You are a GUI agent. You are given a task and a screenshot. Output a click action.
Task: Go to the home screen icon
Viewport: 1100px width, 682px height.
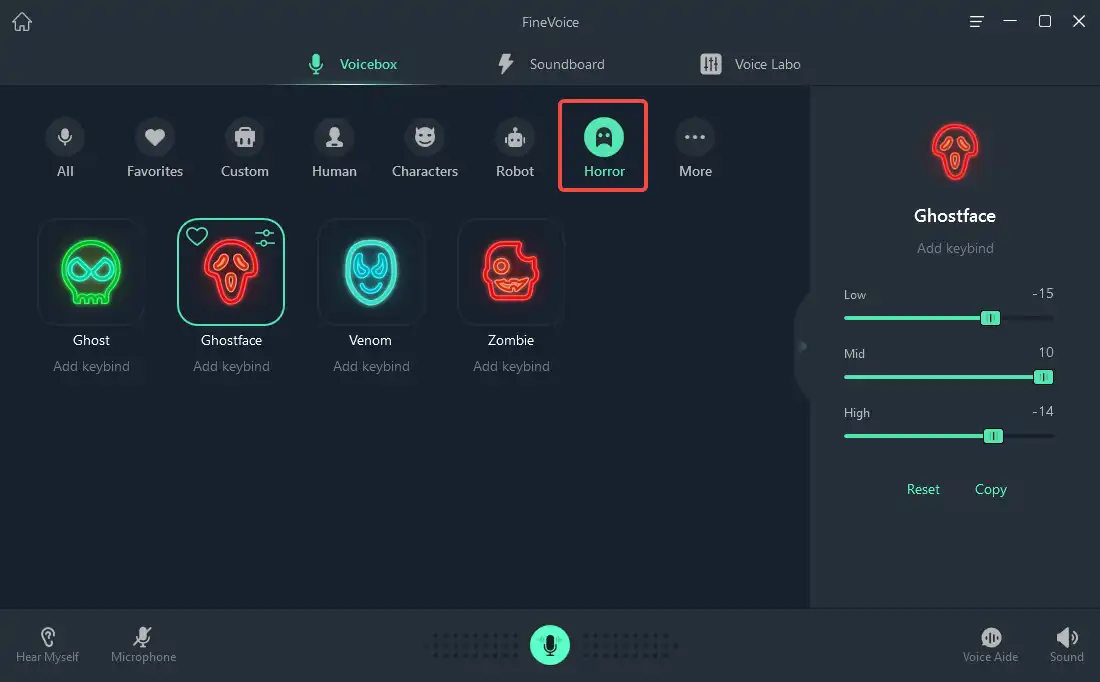tap(22, 22)
